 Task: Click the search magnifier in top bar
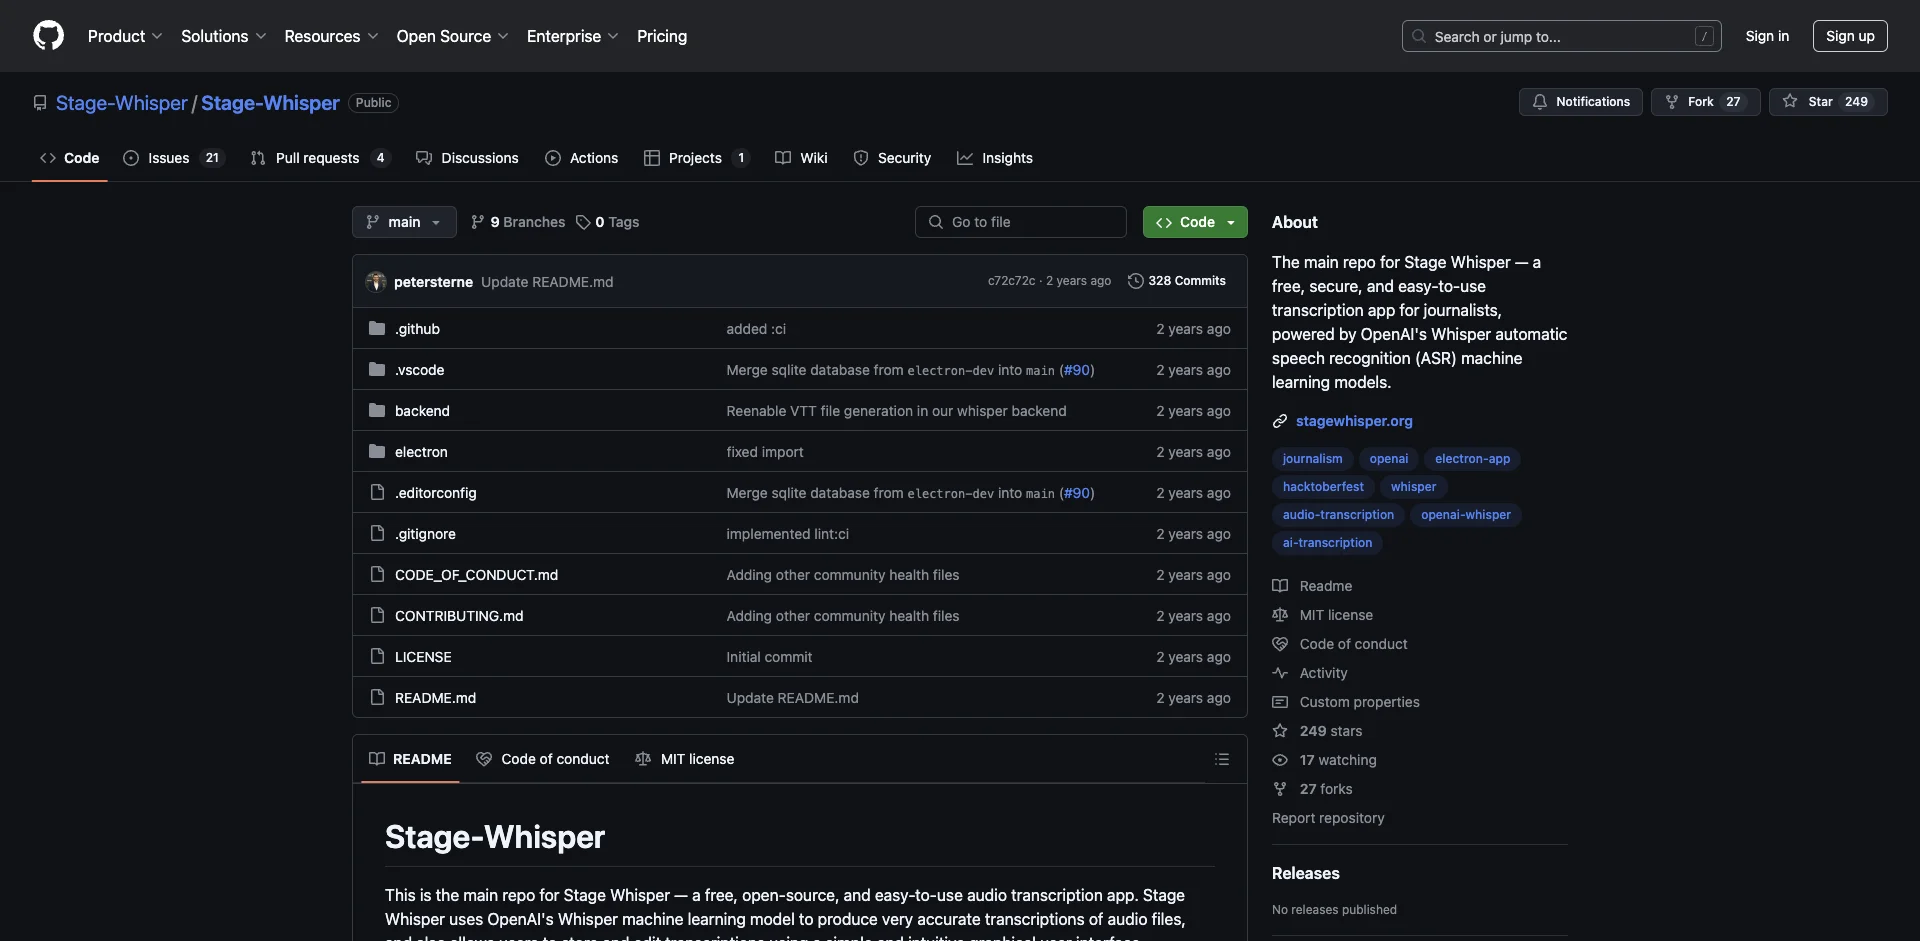click(1419, 36)
